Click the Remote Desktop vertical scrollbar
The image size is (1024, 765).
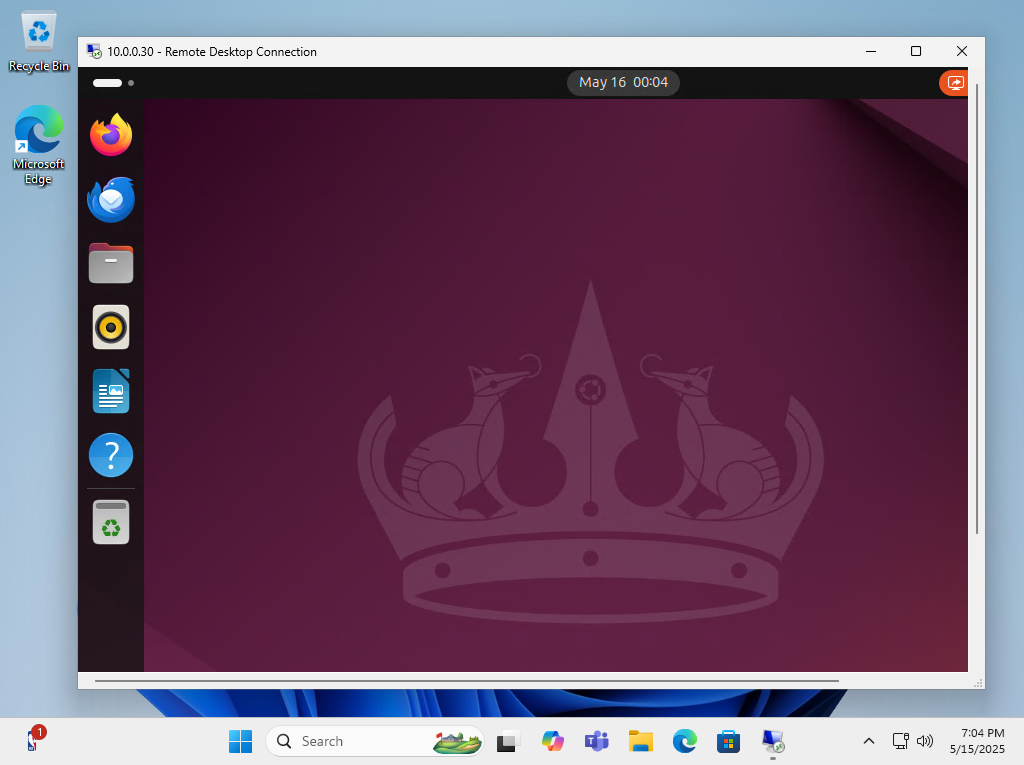976,308
